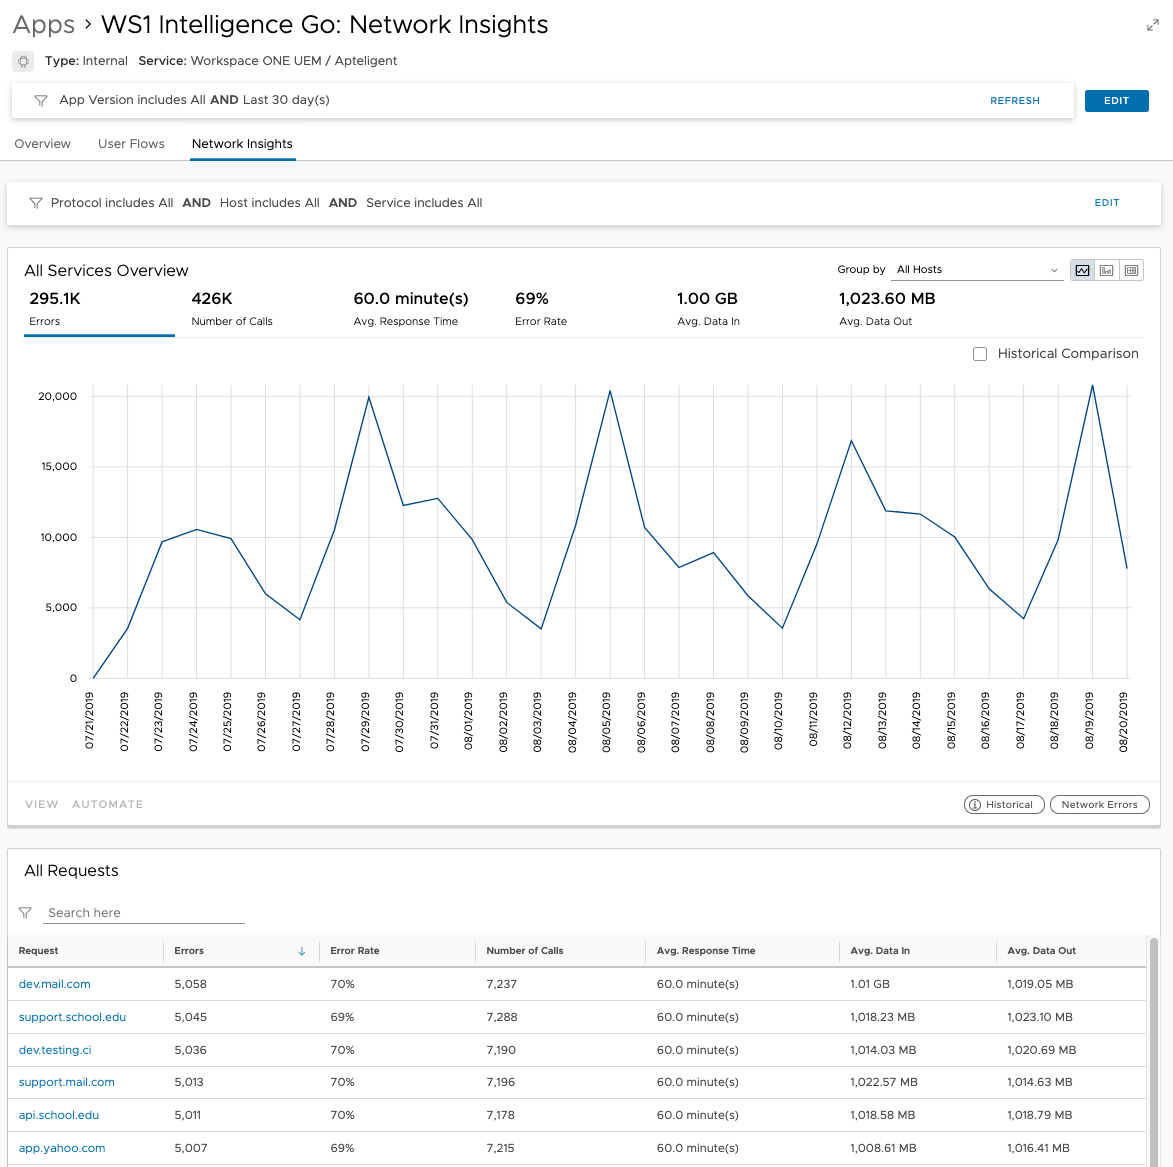Open the Group by All Hosts dropdown
Image resolution: width=1173 pixels, height=1167 pixels.
pos(976,270)
